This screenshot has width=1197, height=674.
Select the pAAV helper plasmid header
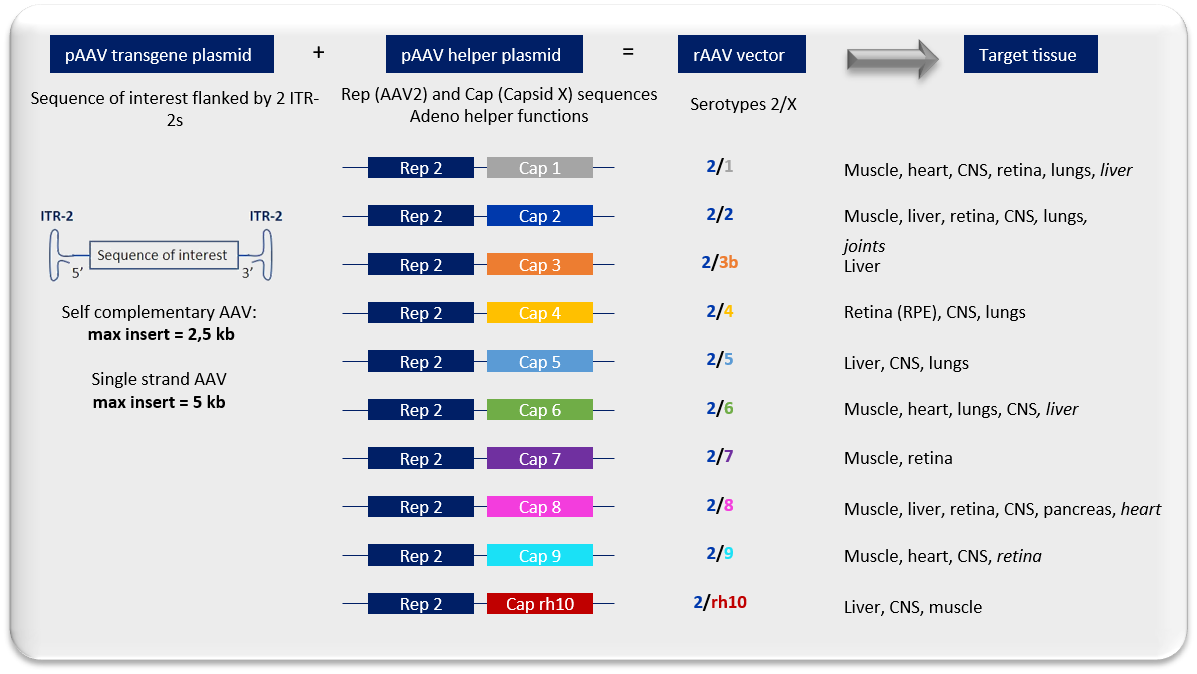481,55
